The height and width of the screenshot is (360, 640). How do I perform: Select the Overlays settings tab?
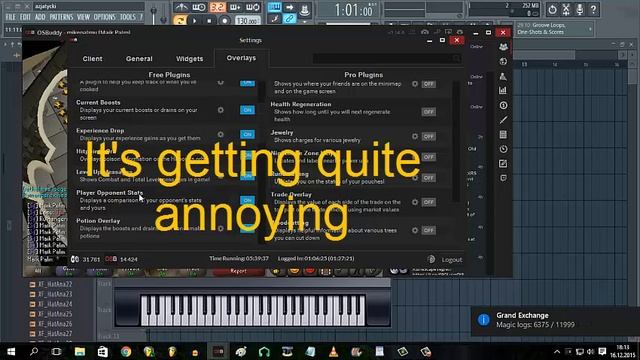[x=241, y=58]
